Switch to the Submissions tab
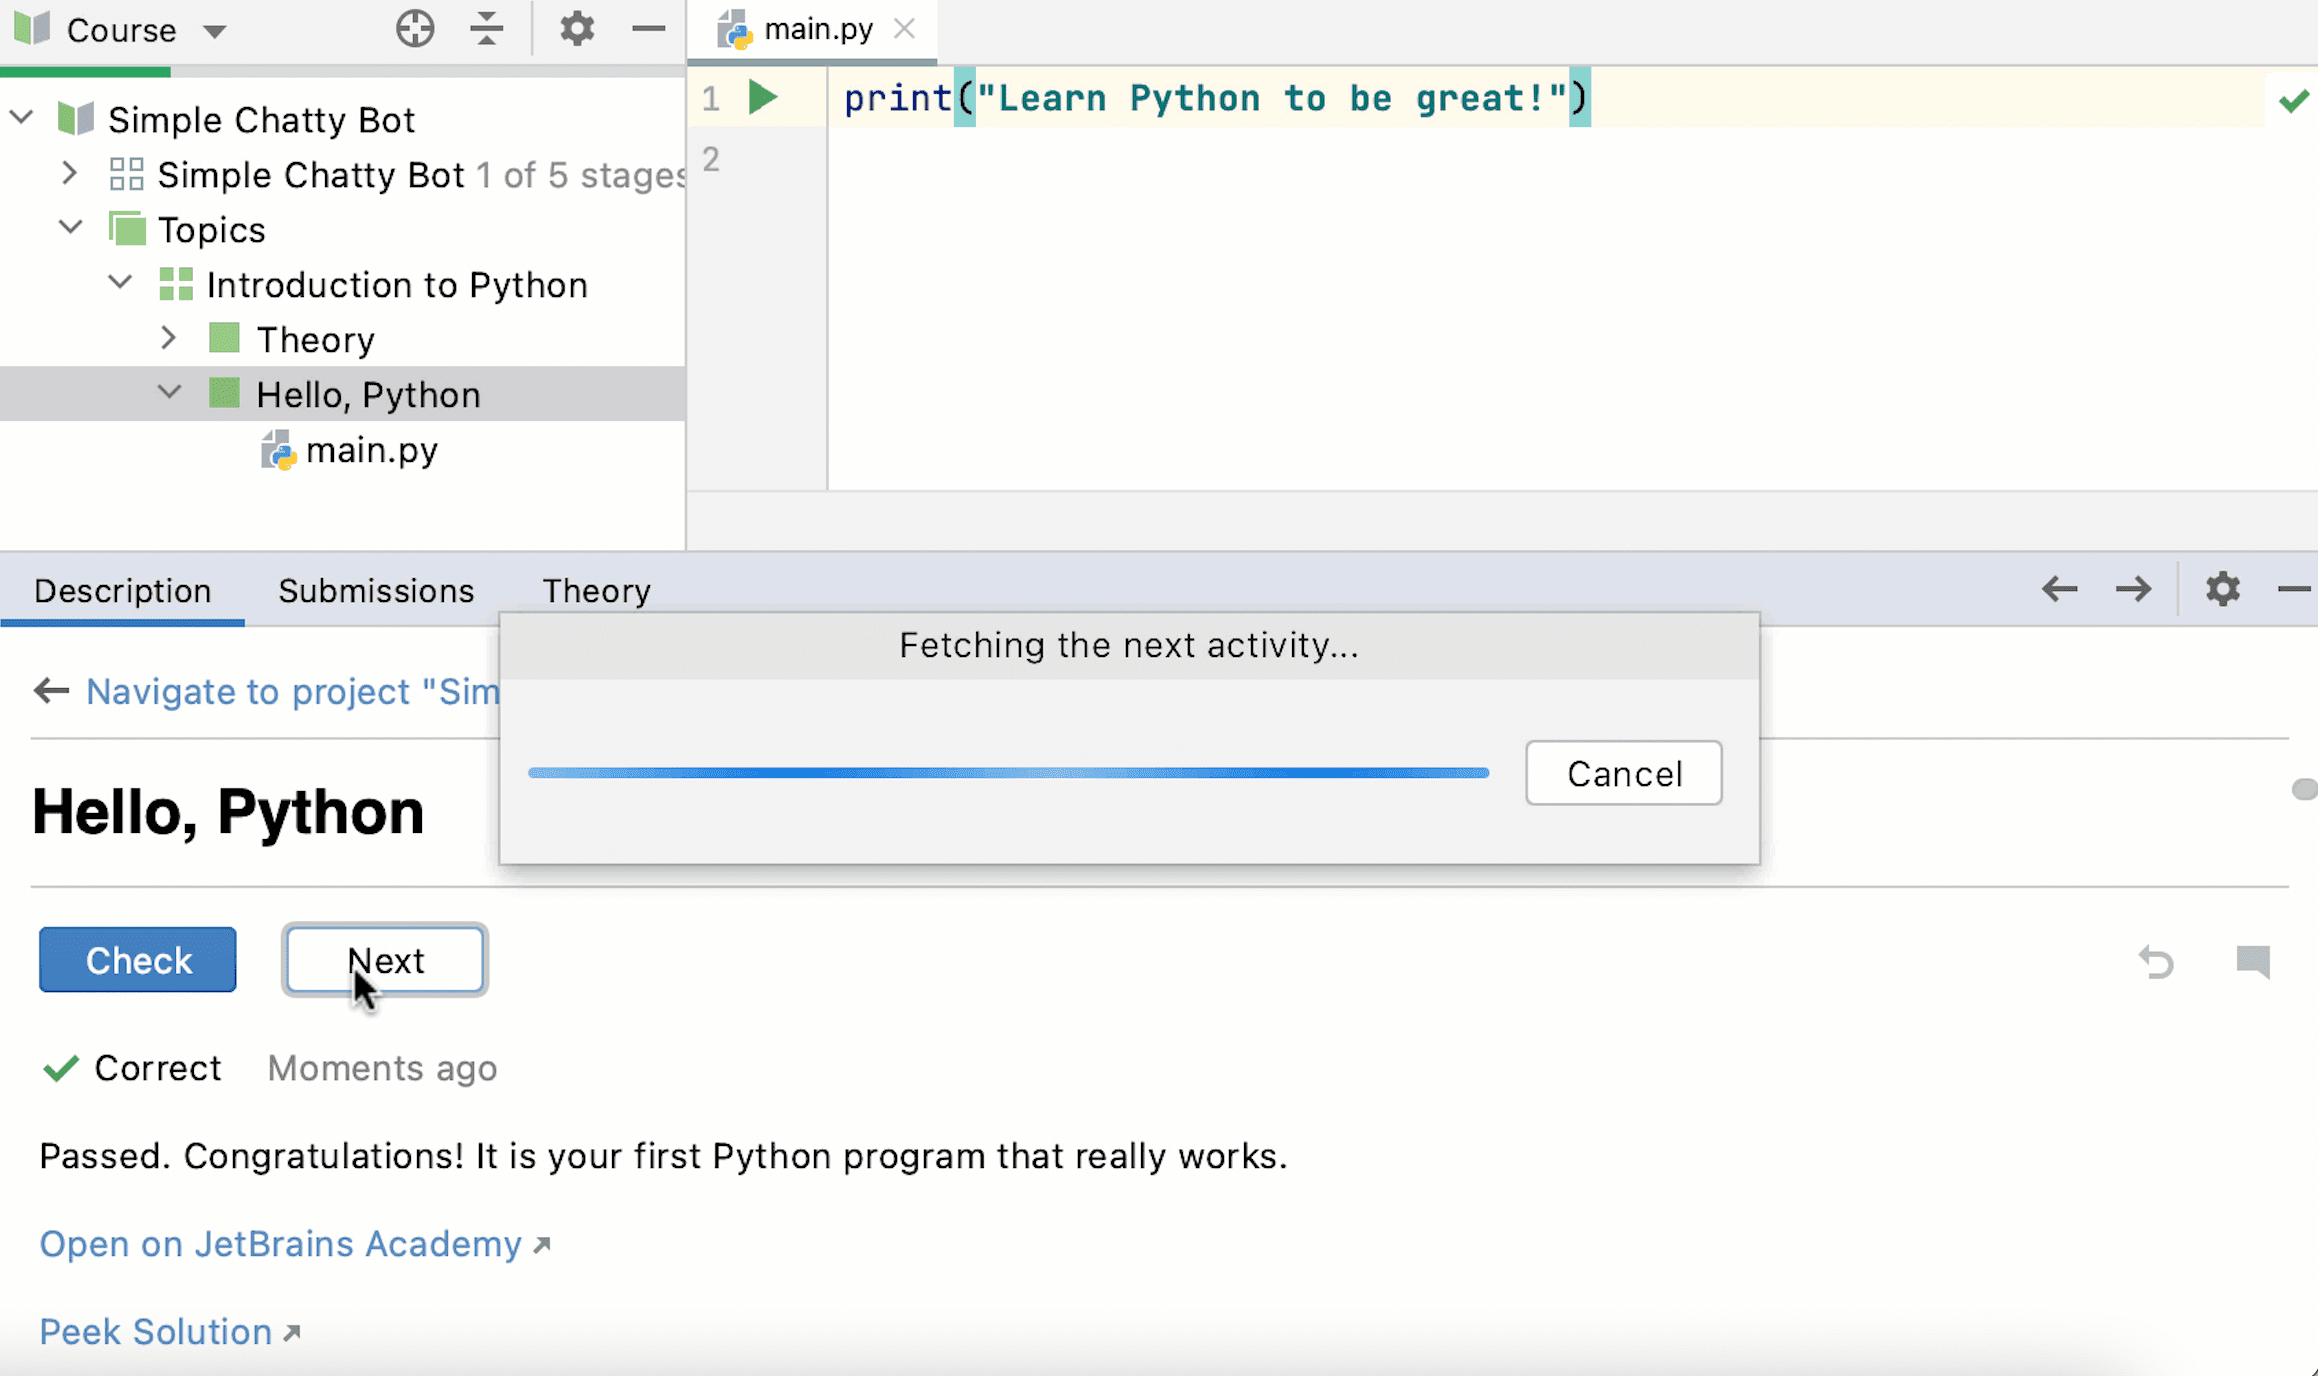This screenshot has width=2318, height=1376. [375, 590]
